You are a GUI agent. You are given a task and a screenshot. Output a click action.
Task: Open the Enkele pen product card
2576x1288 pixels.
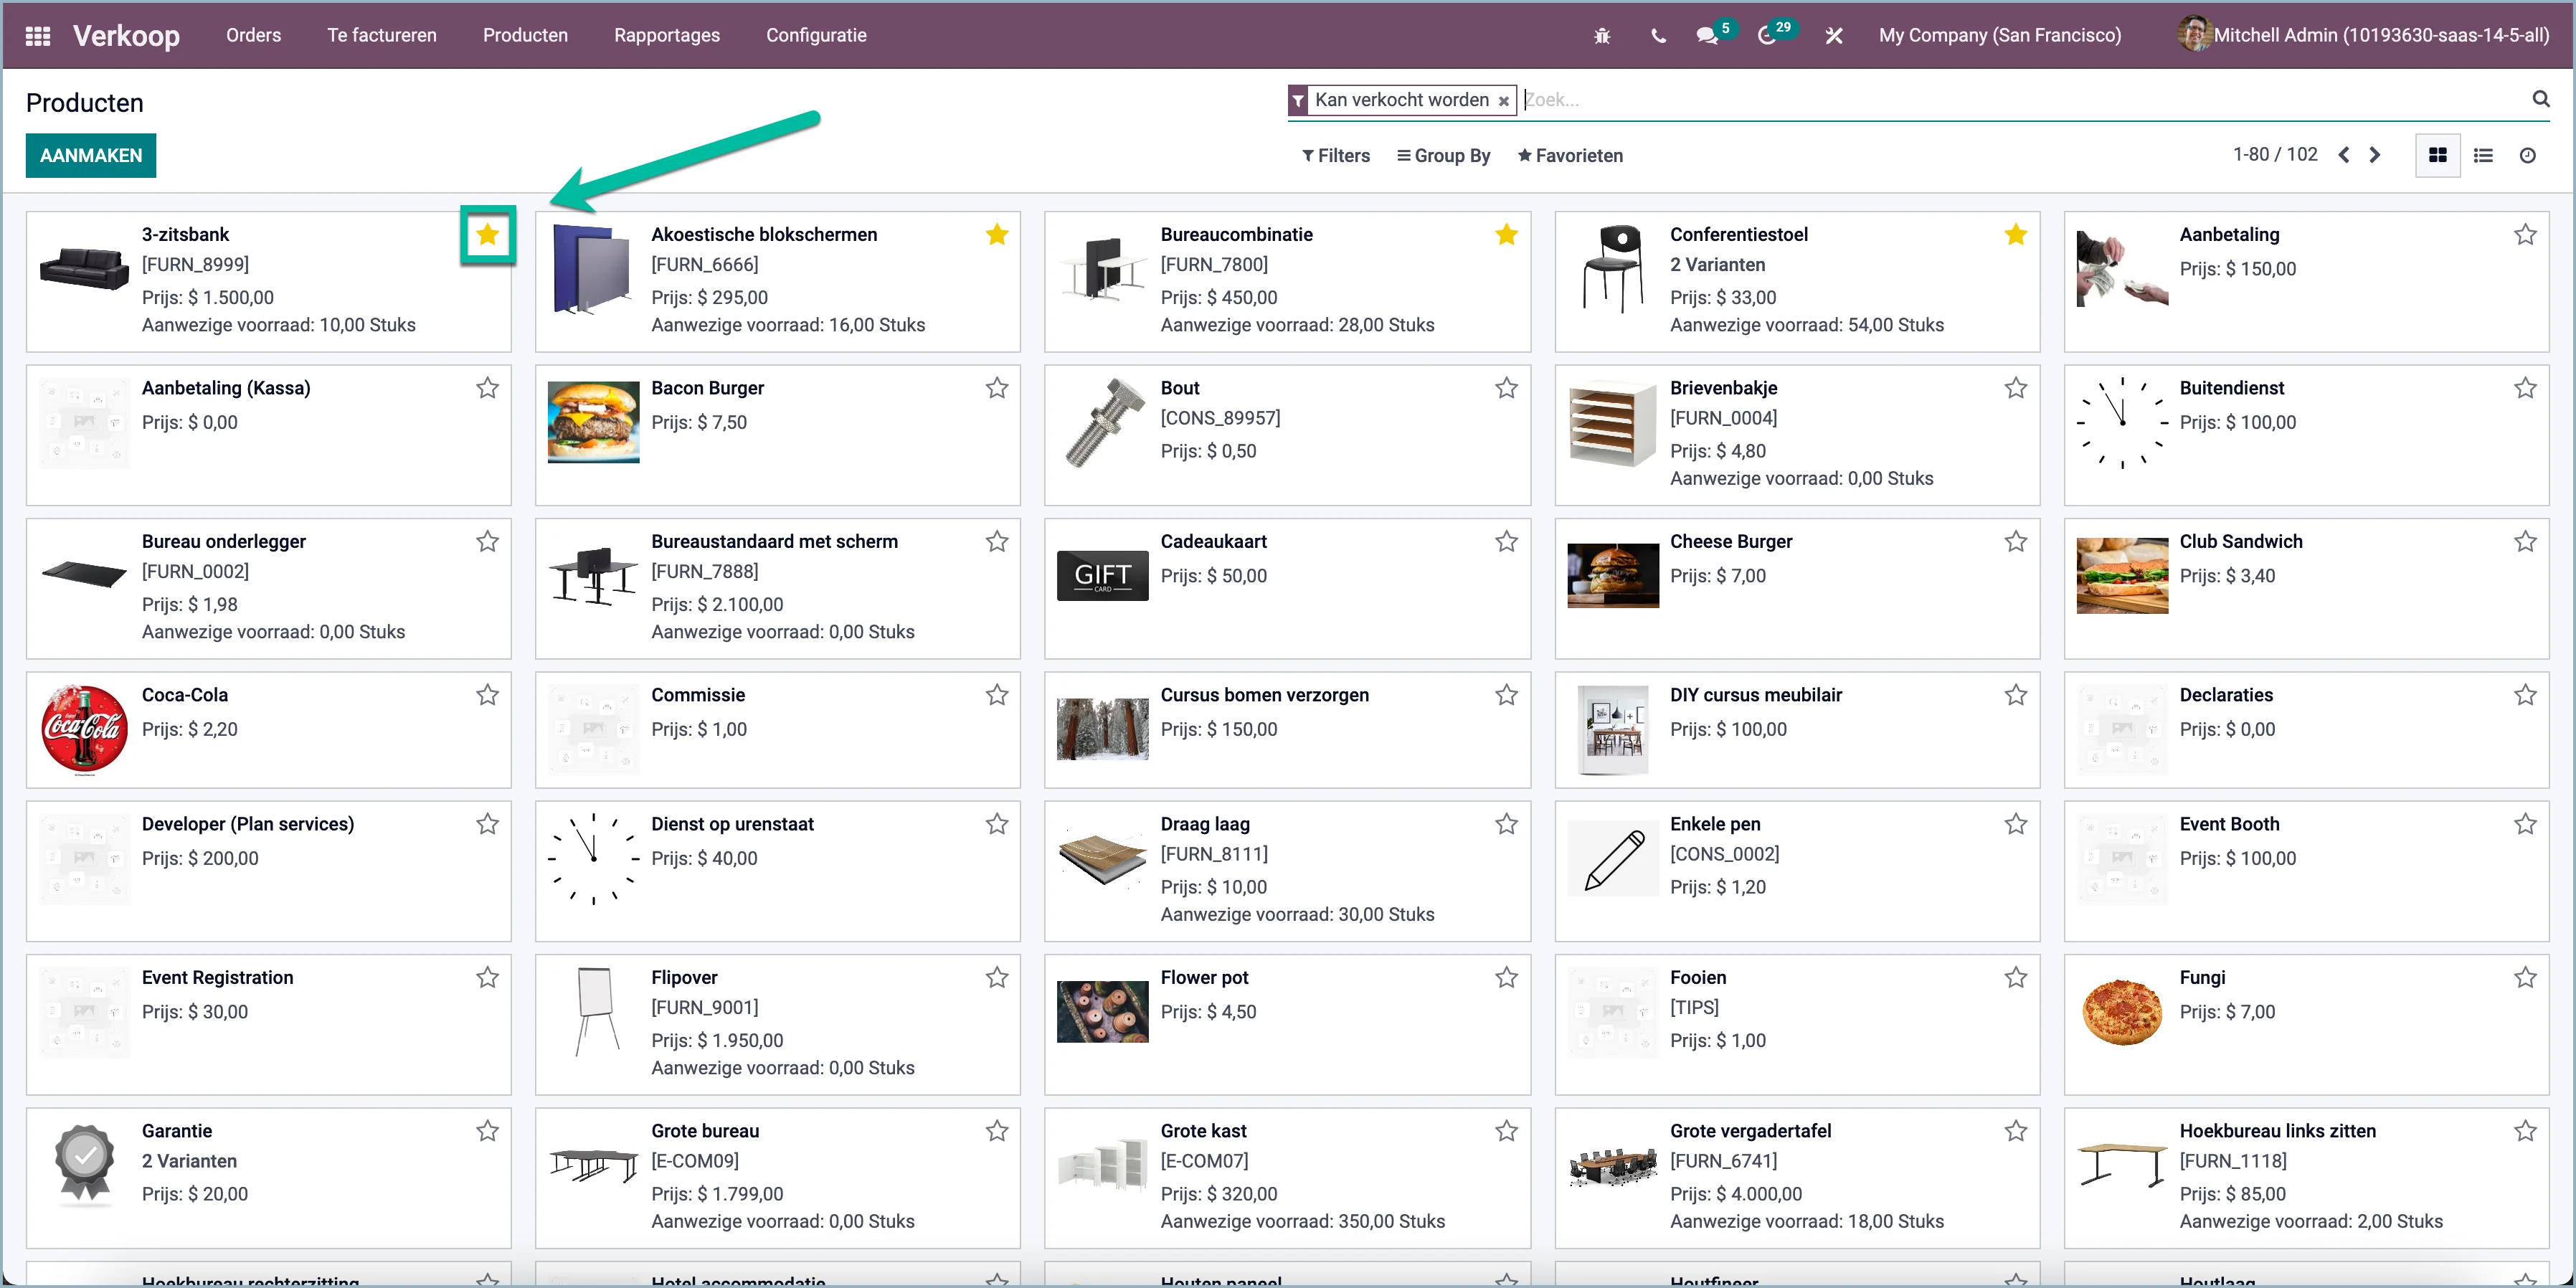[x=1796, y=871]
